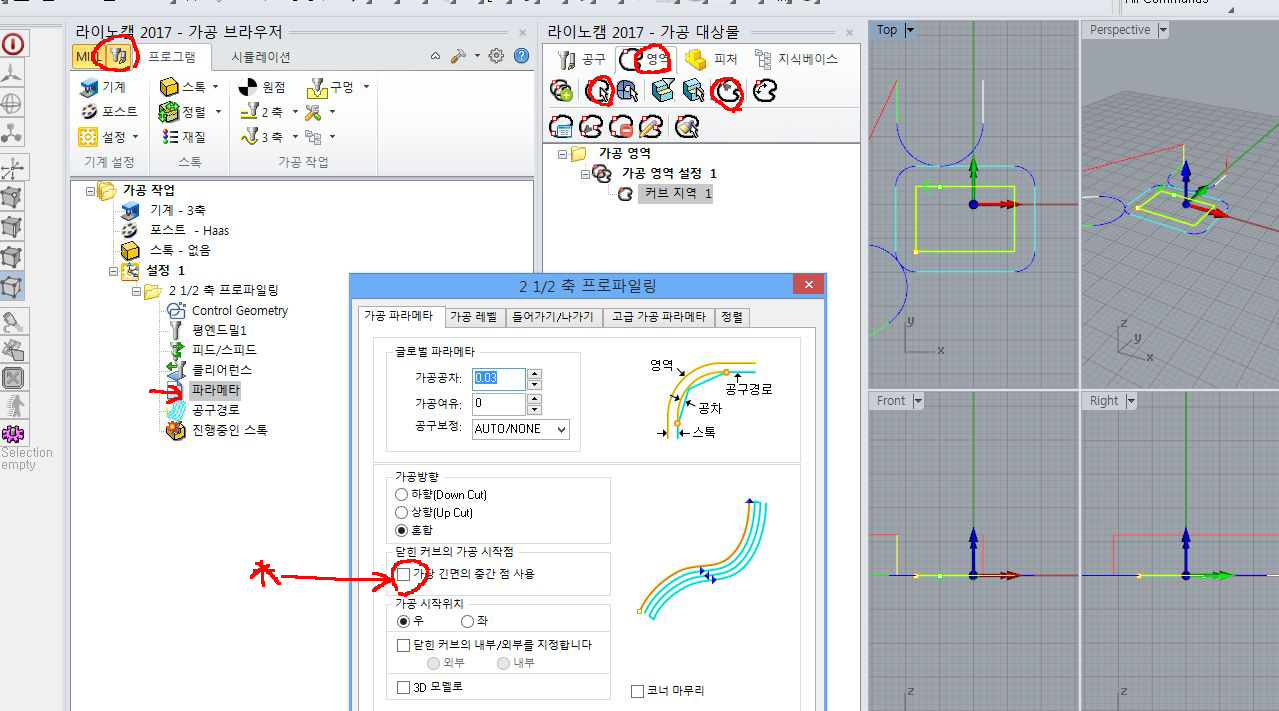Collapse the 가공 작업 tree node
Image resolution: width=1279 pixels, height=711 pixels.
pos(91,190)
